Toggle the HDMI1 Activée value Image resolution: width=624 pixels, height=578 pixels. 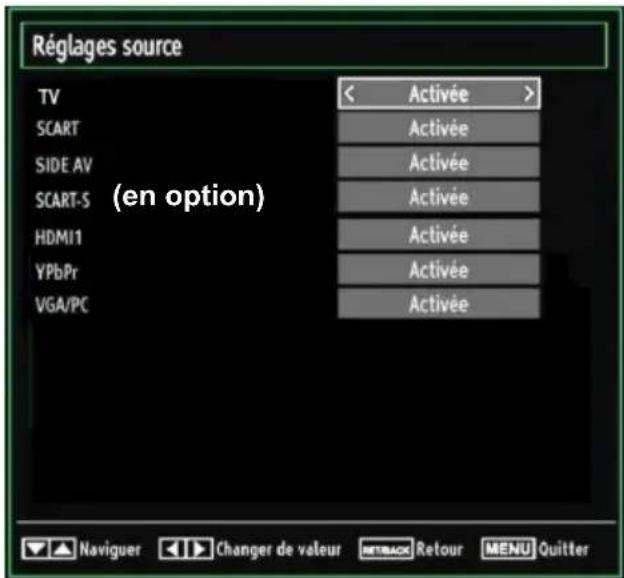pos(439,235)
